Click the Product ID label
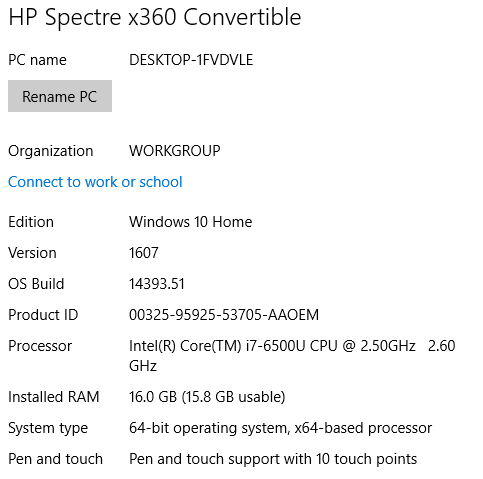The width and height of the screenshot is (483, 479). [x=43, y=315]
